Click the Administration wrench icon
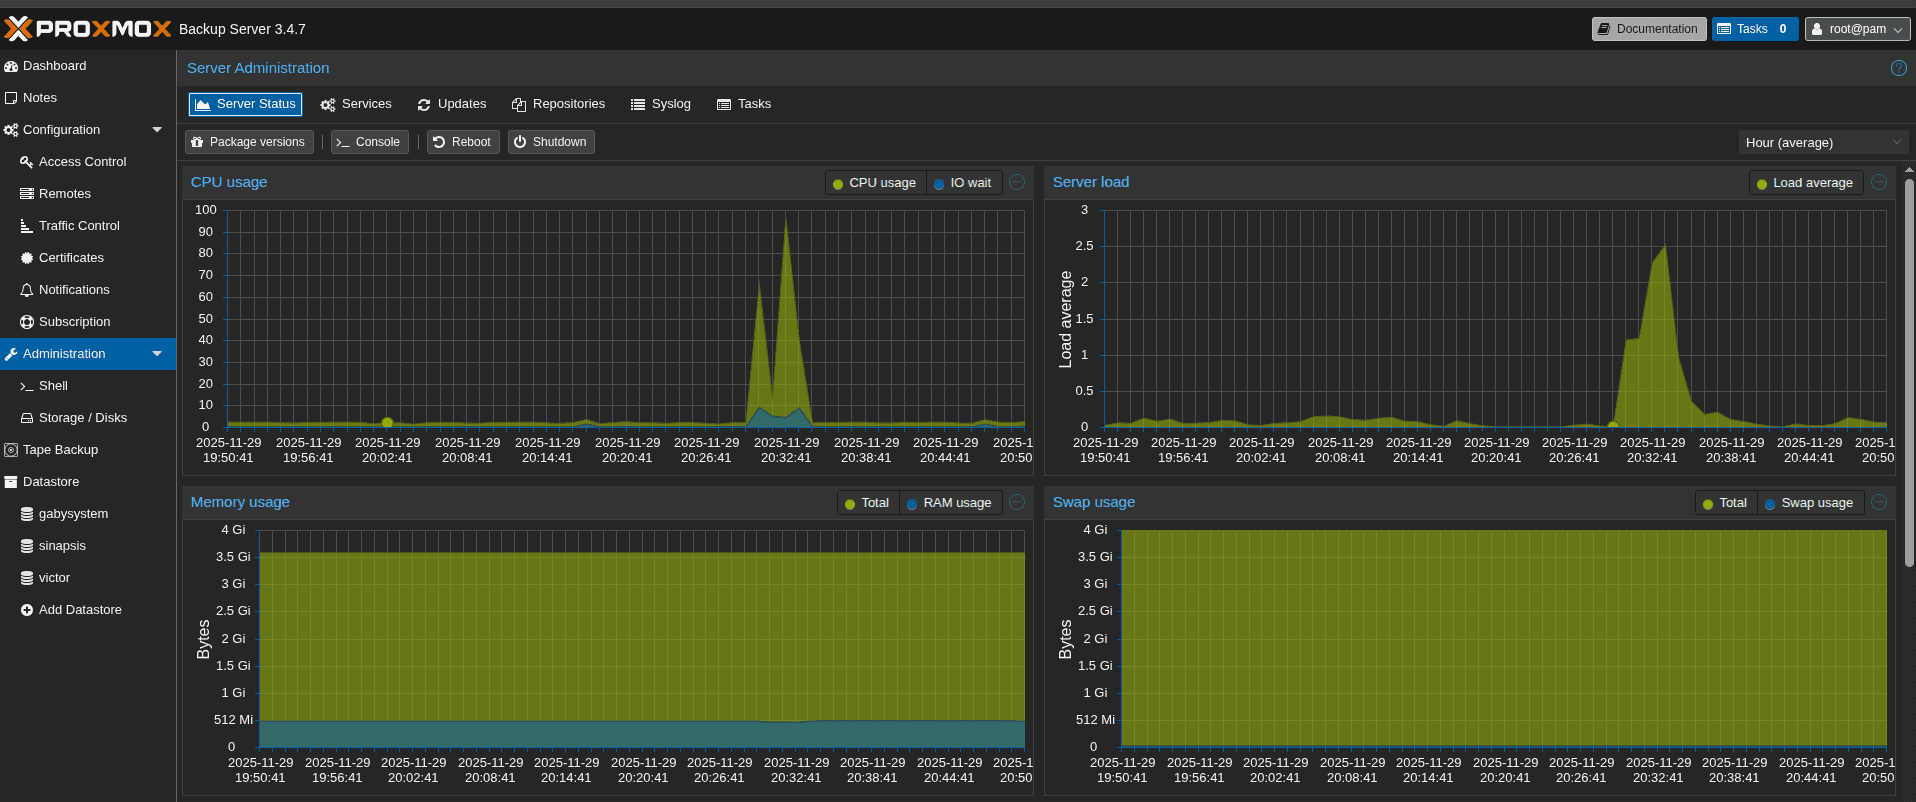 tap(11, 354)
